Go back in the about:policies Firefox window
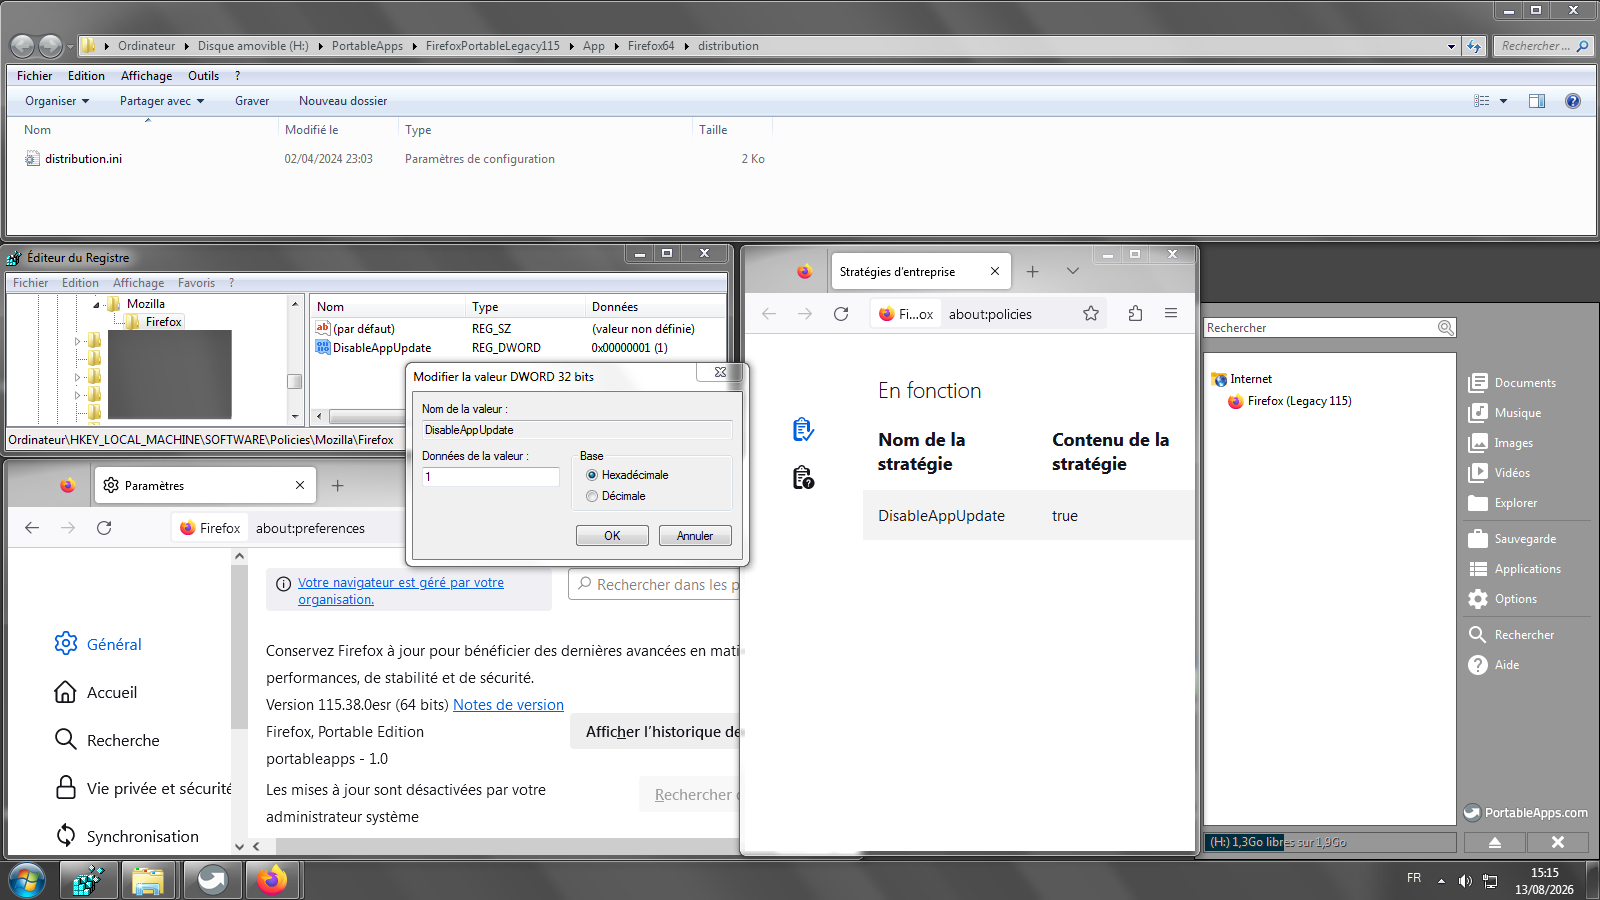 [769, 314]
